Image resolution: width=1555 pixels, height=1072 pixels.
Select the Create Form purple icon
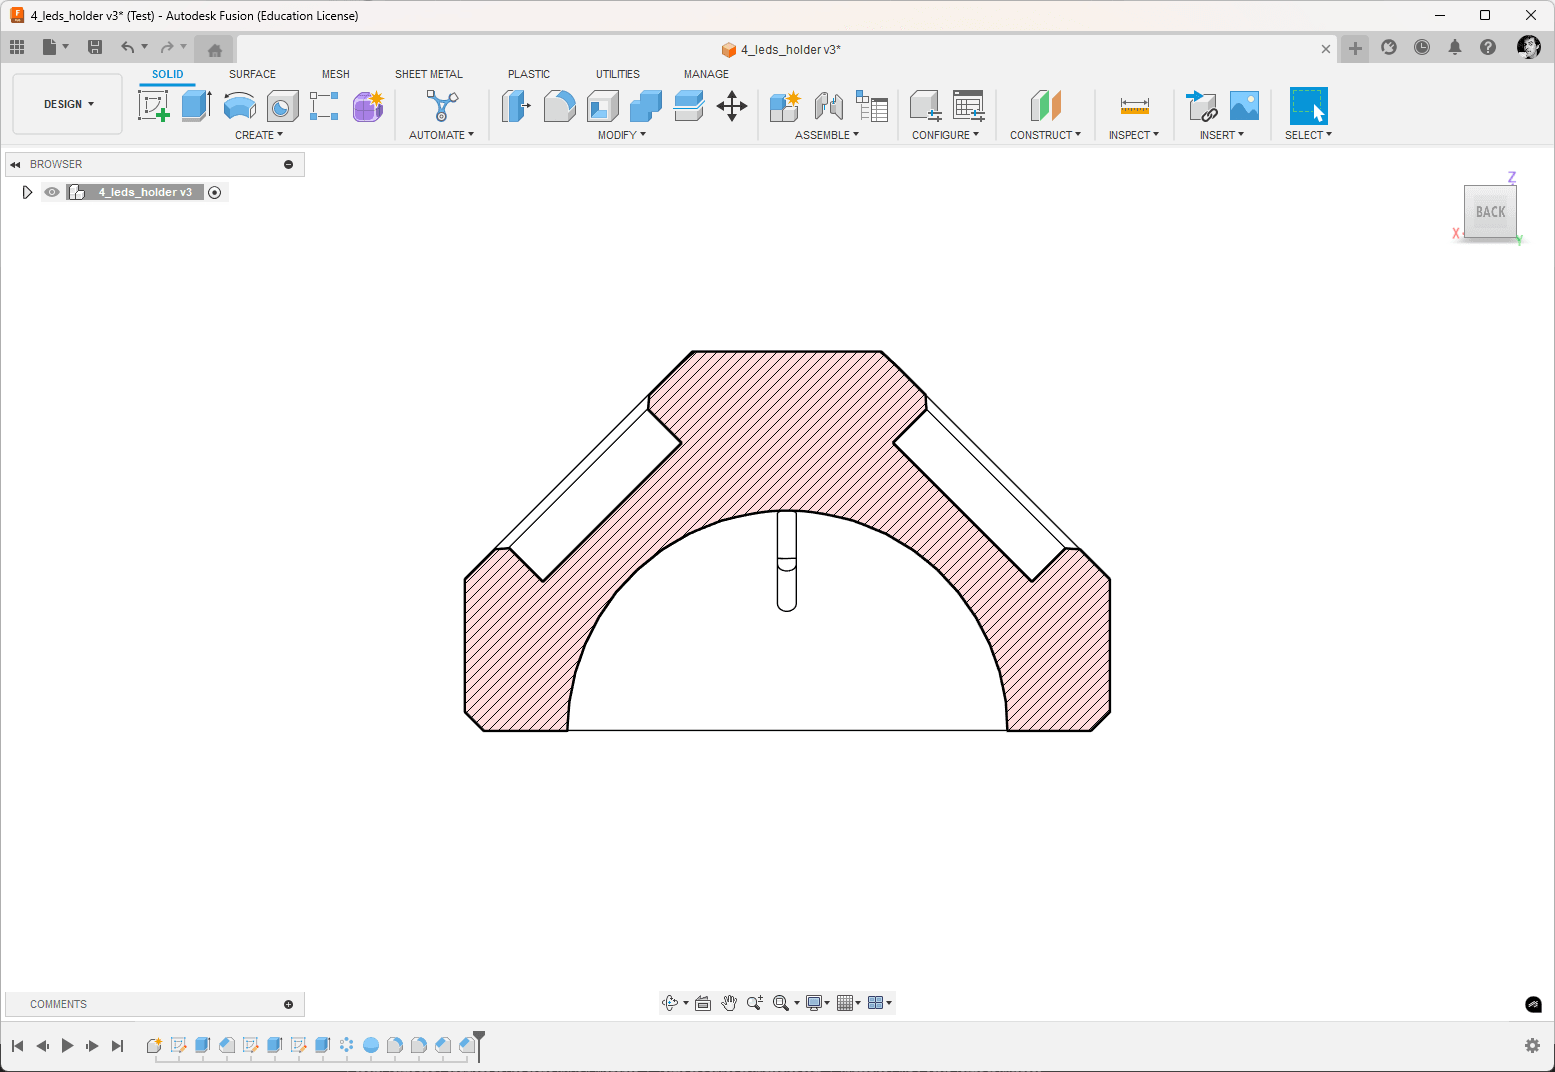(367, 105)
